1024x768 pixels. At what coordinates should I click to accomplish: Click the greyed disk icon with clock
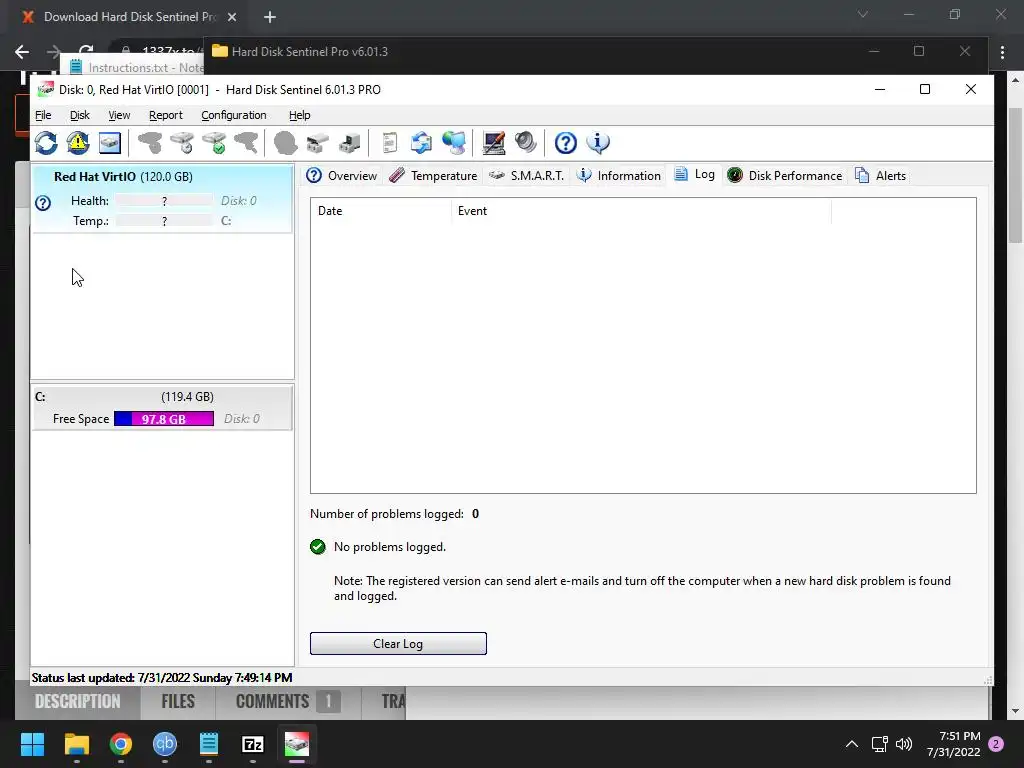pos(183,143)
